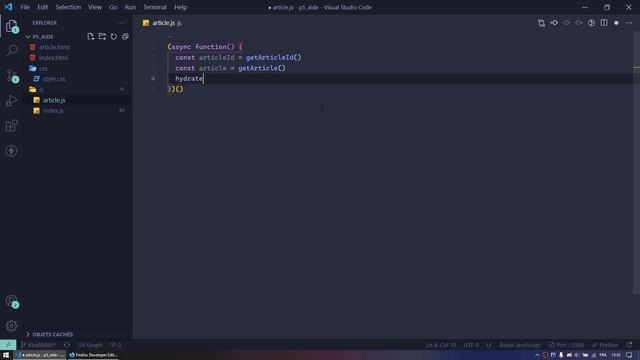
Task: Click getArticleId() call in the code
Action: [x=273, y=57]
